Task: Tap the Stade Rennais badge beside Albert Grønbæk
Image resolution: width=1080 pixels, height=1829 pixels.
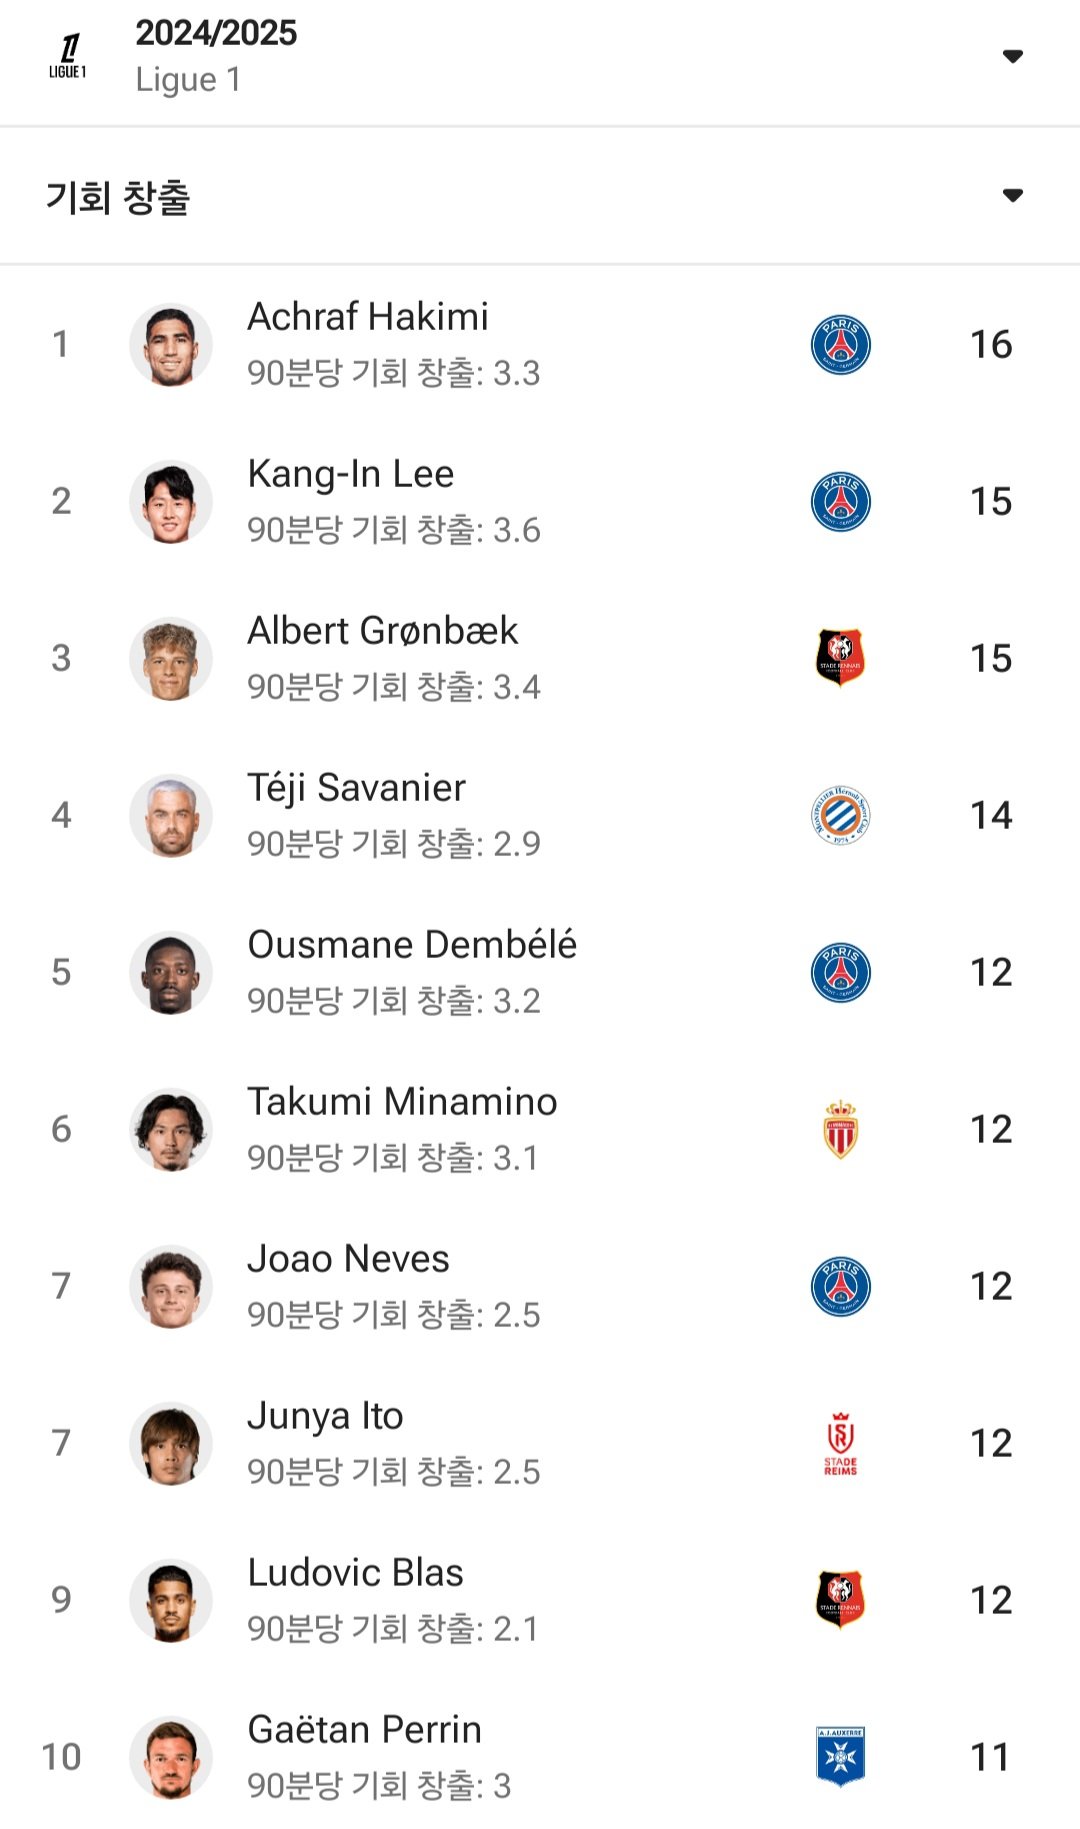Action: [x=840, y=658]
